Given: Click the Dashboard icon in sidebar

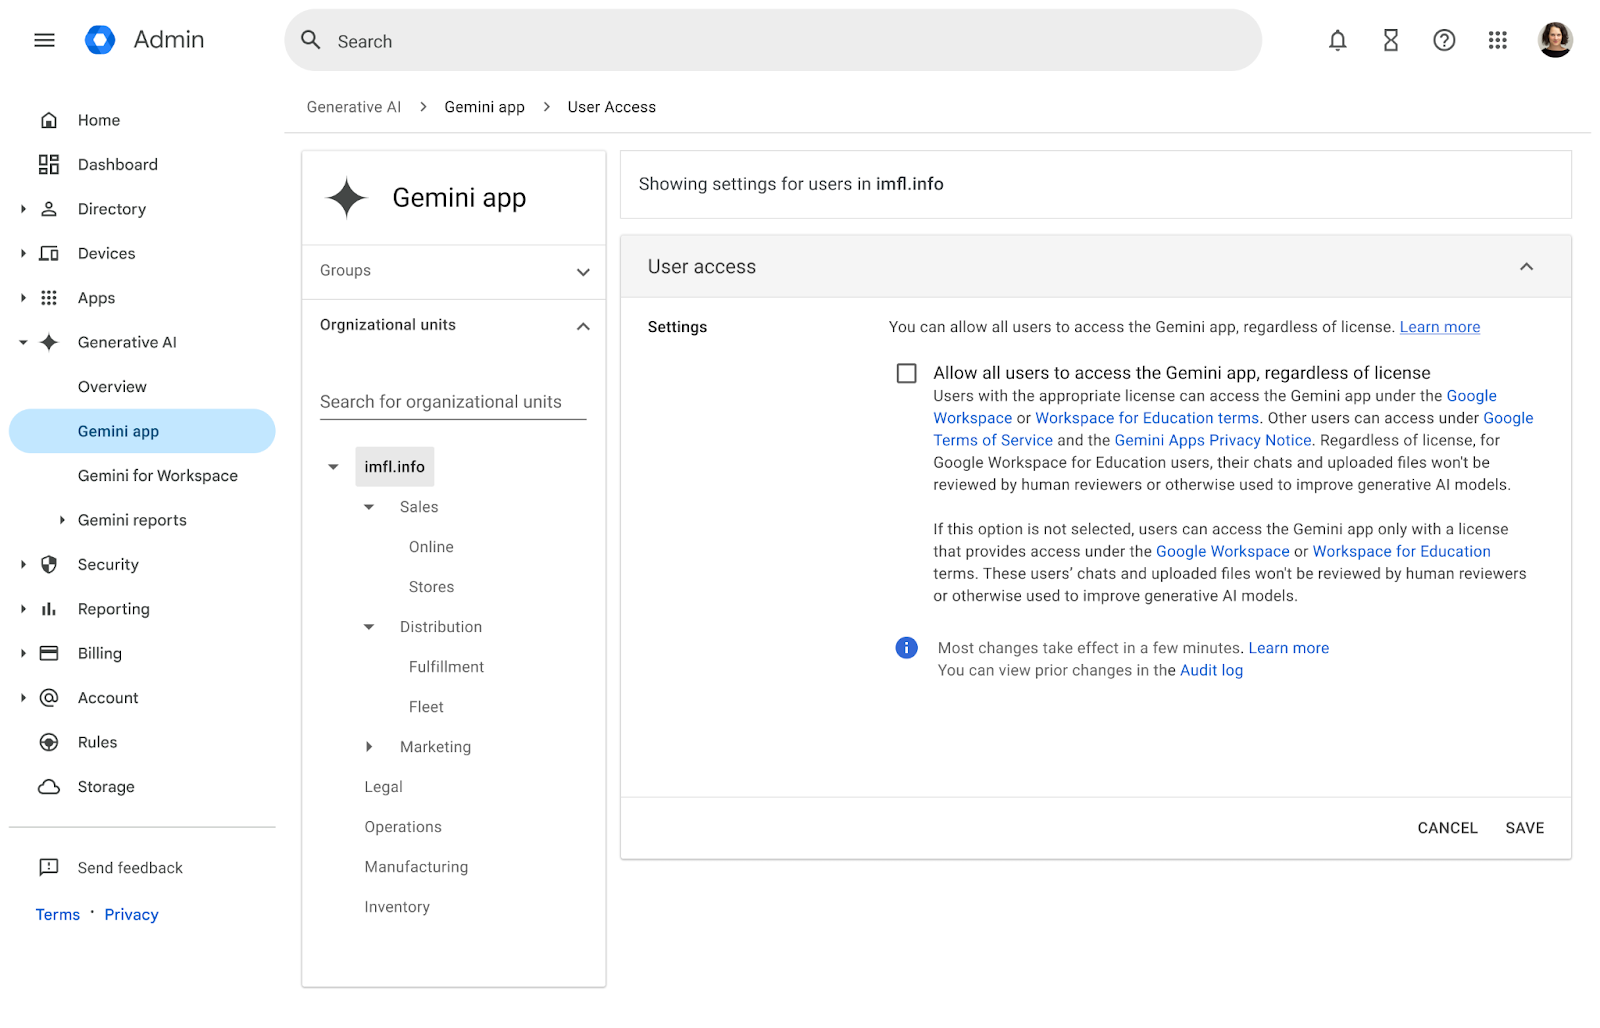Looking at the screenshot, I should (x=48, y=164).
